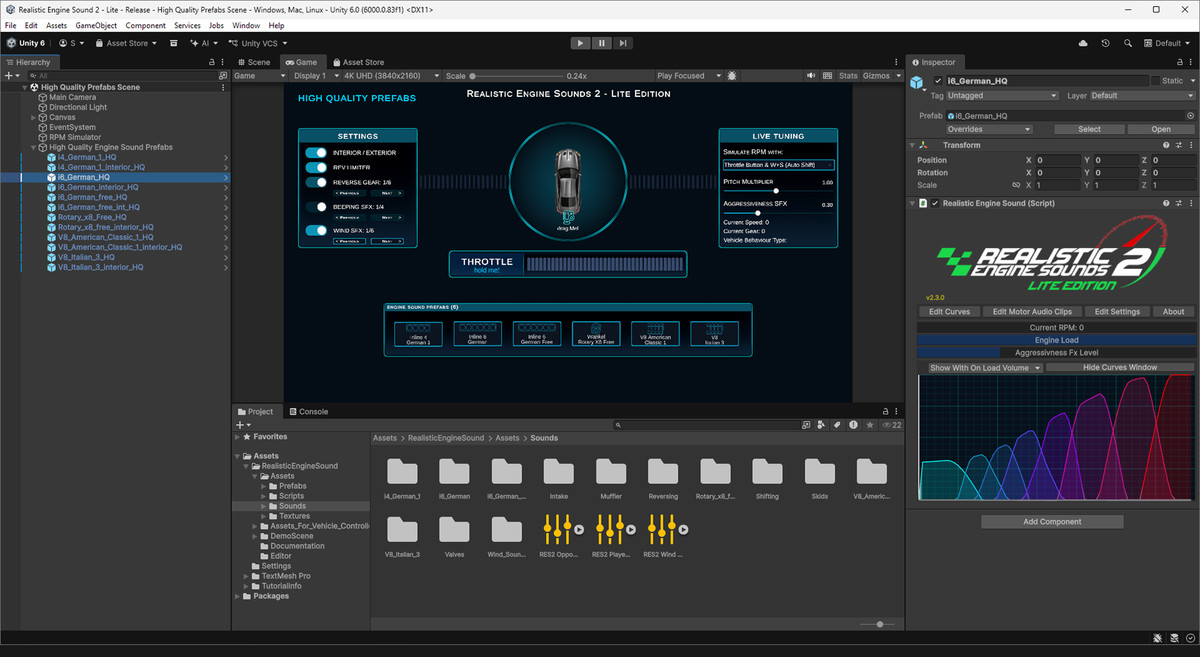
Task: Open the Tag dropdown showing Untagged
Action: pyautogui.click(x=1003, y=96)
